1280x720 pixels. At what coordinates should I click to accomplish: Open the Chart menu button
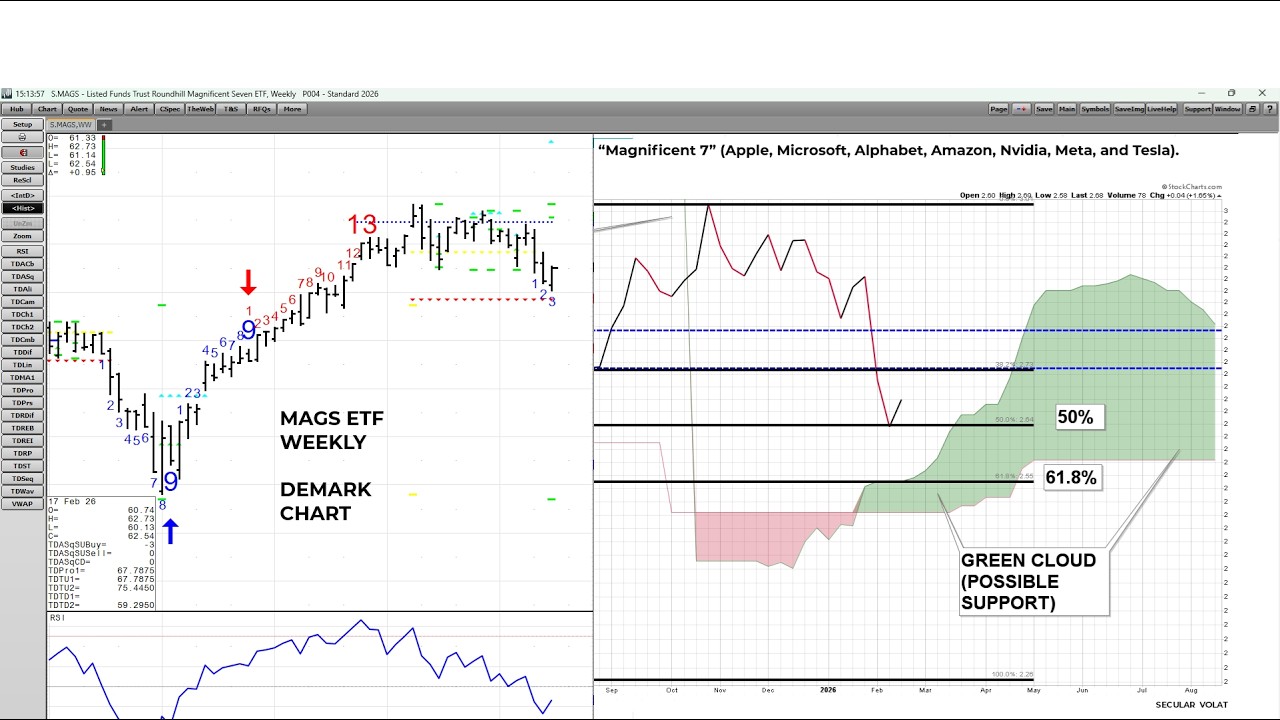(x=47, y=109)
